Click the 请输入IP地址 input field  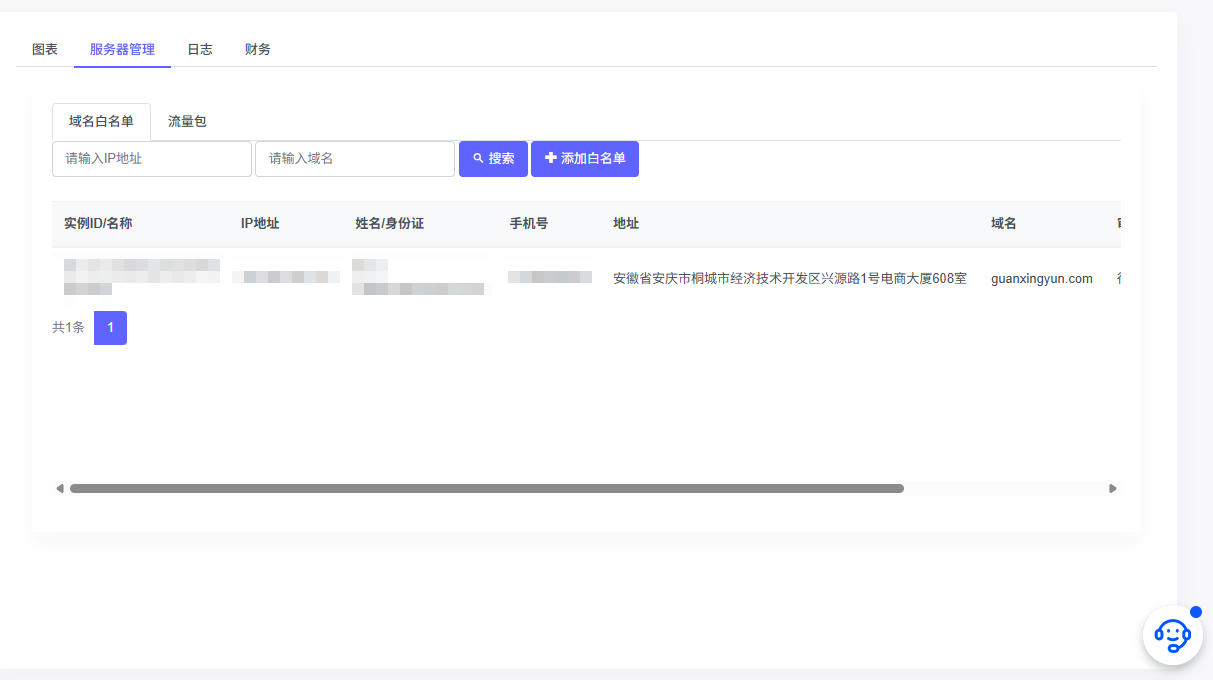pos(151,158)
